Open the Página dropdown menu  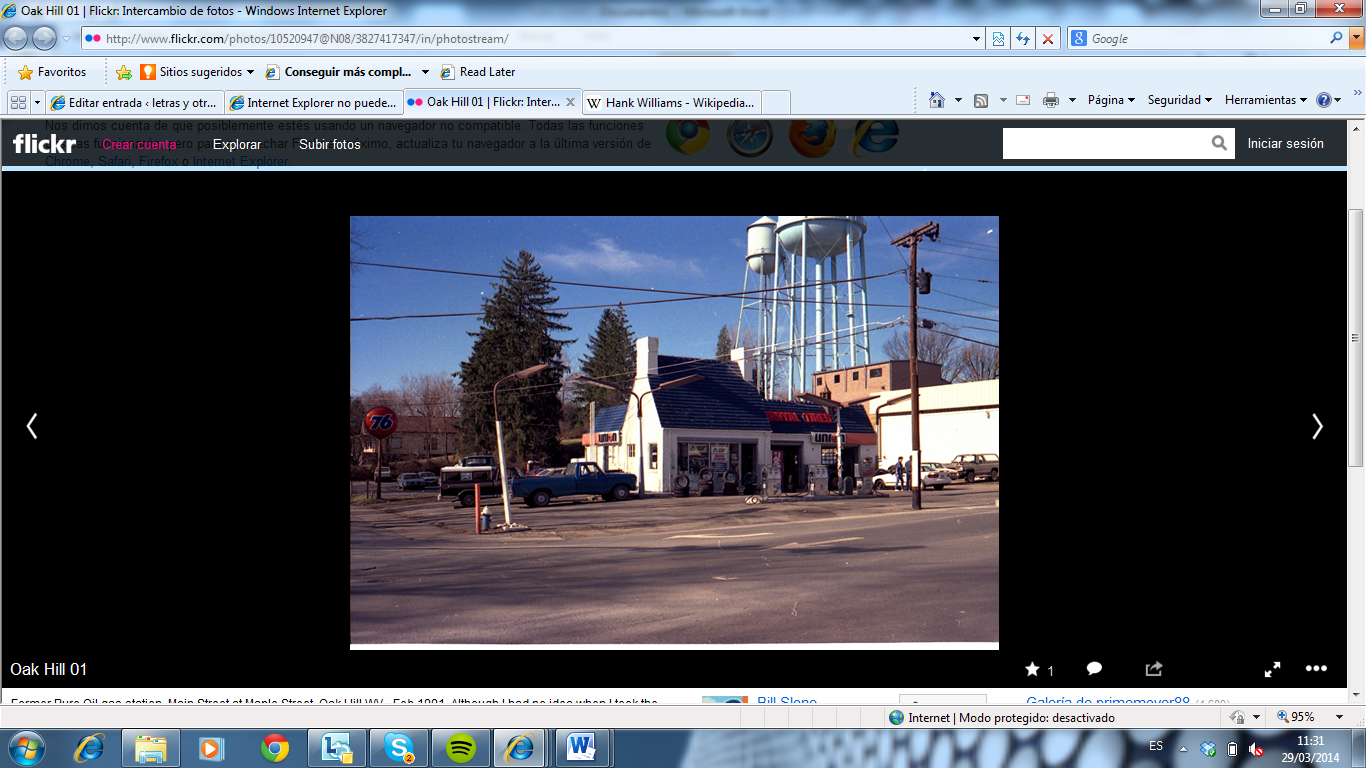pos(1111,100)
